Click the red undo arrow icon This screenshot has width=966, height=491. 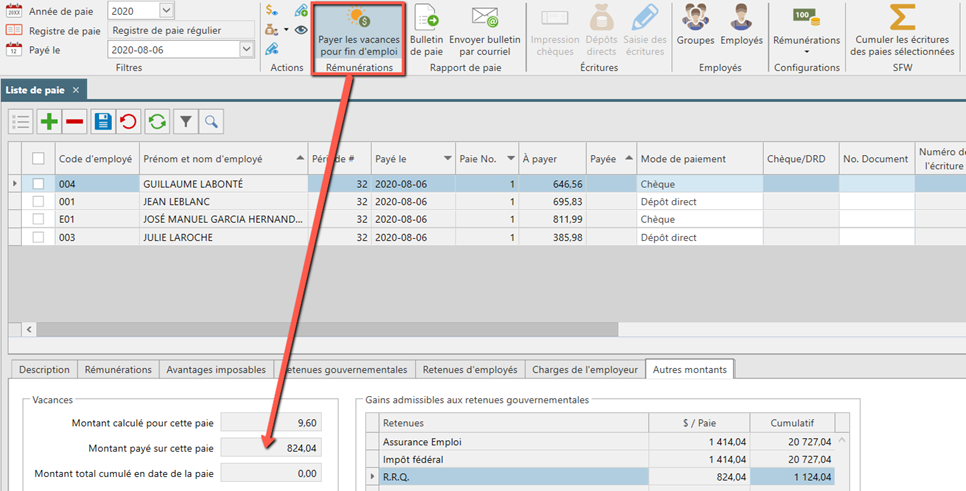tap(128, 121)
